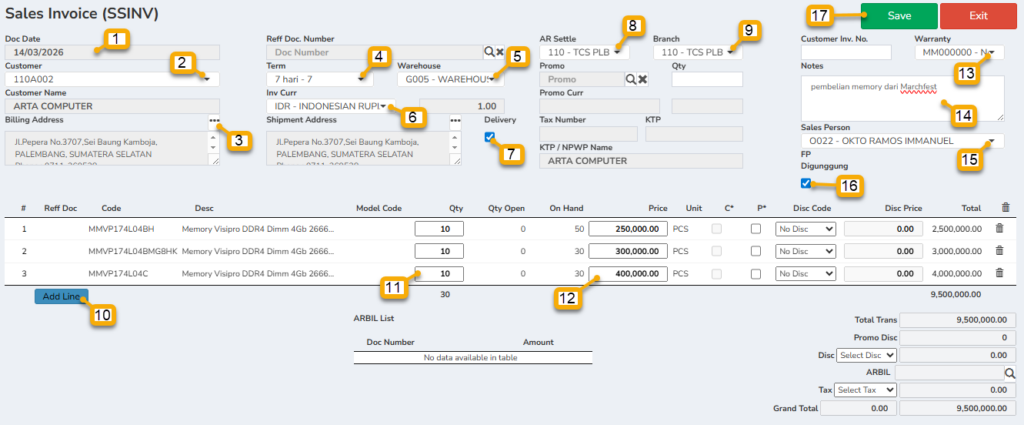Click the Reff Doc. Number search magnifier
Screen dimensions: 1024x425
tap(490, 50)
